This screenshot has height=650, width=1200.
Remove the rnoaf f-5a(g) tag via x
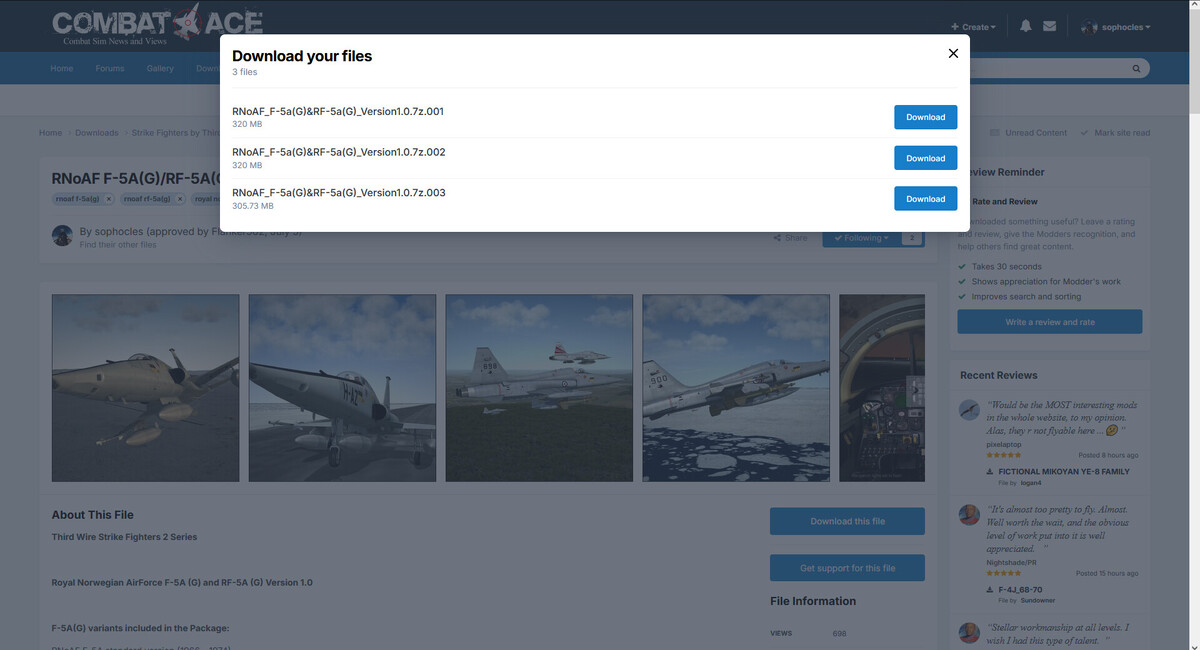pos(109,199)
